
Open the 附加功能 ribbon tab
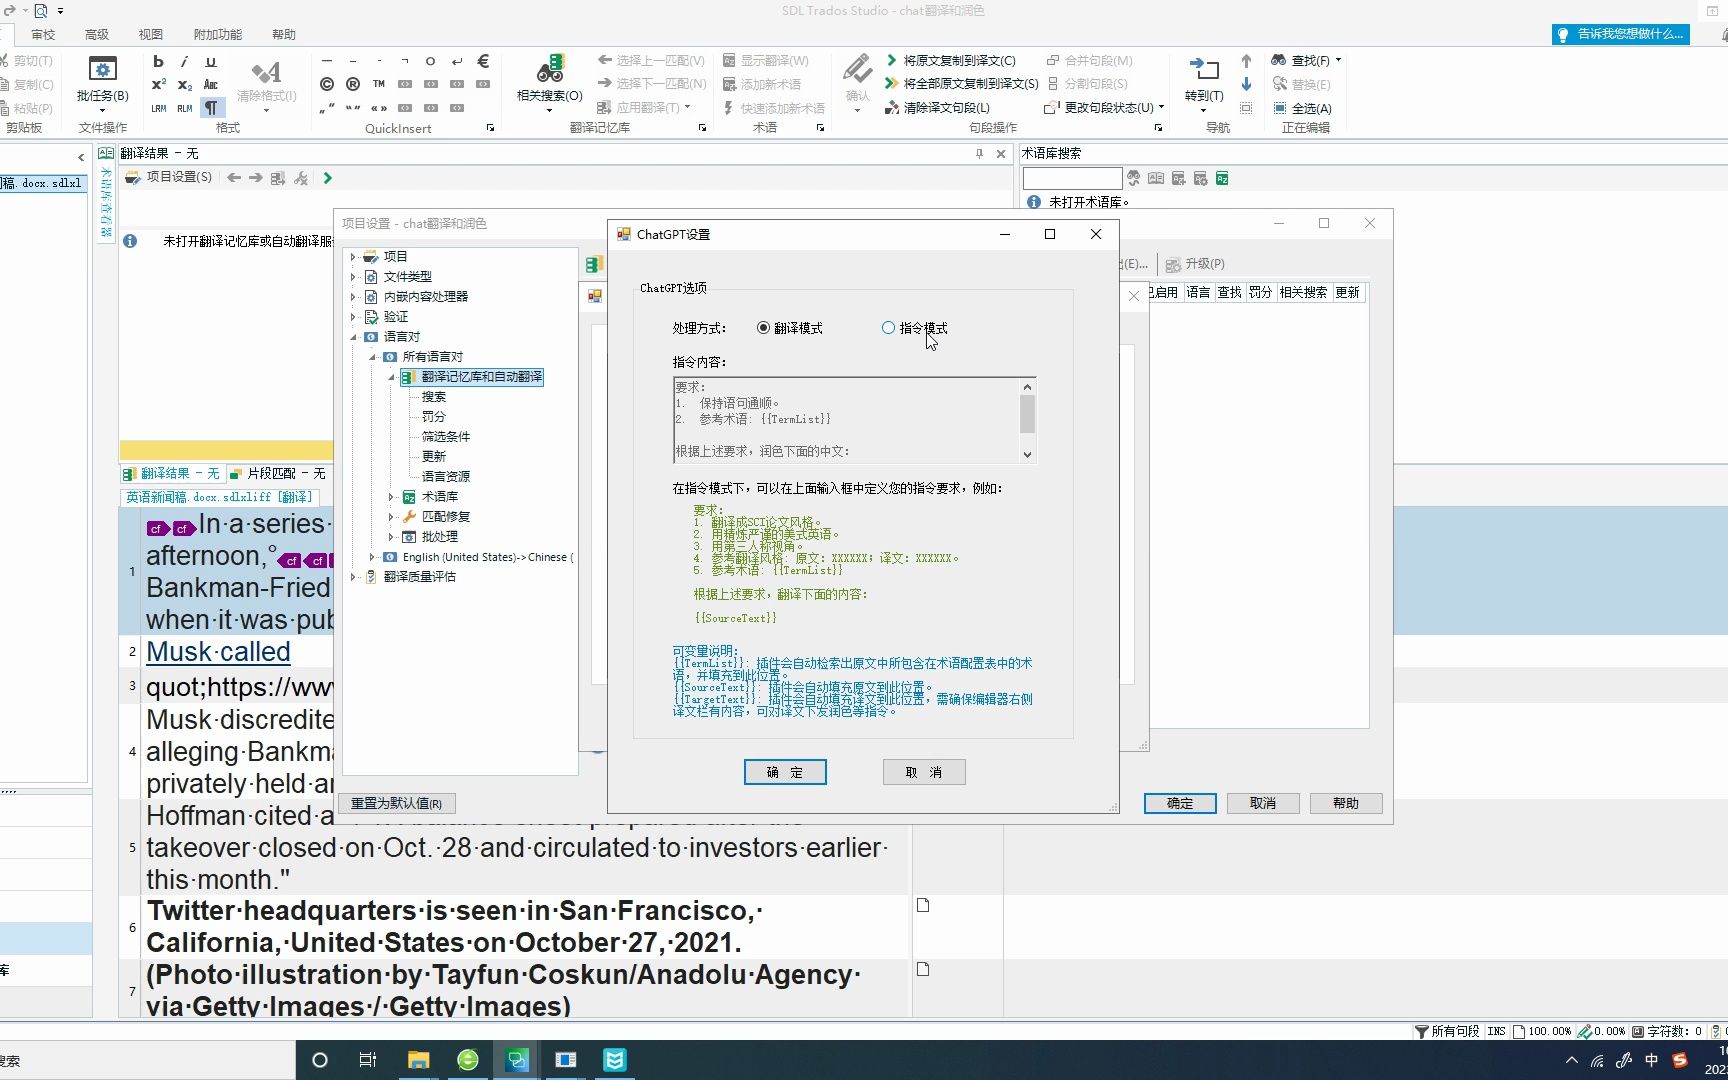(218, 34)
